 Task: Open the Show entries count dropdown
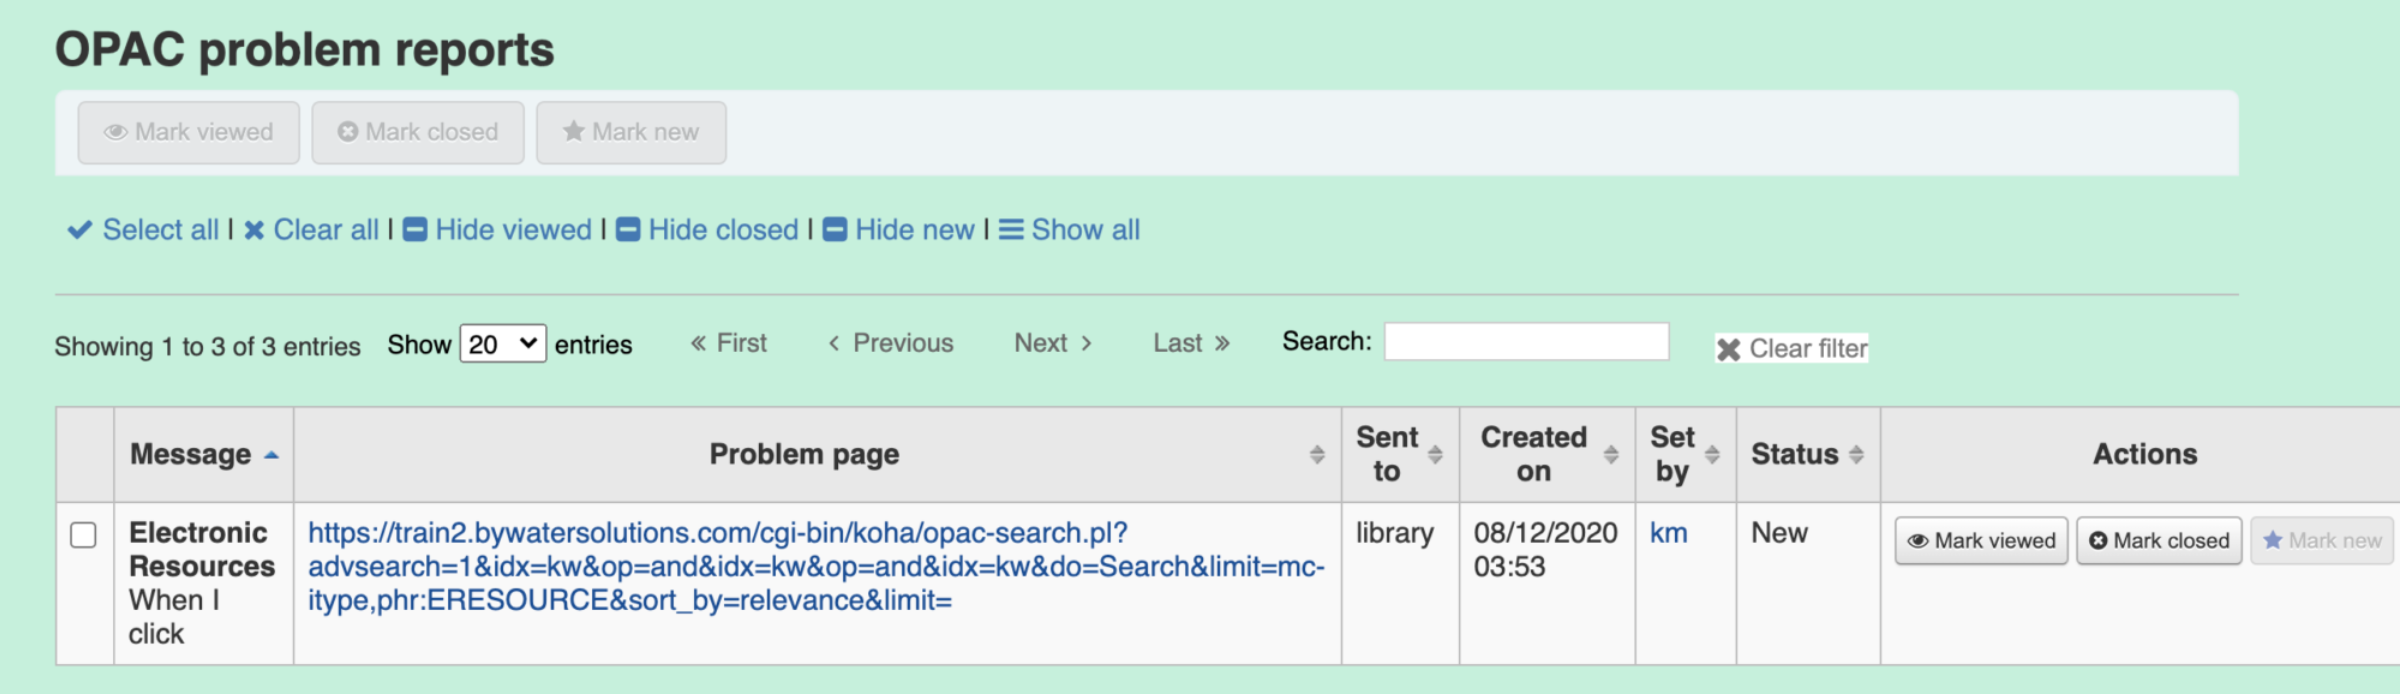tap(502, 344)
